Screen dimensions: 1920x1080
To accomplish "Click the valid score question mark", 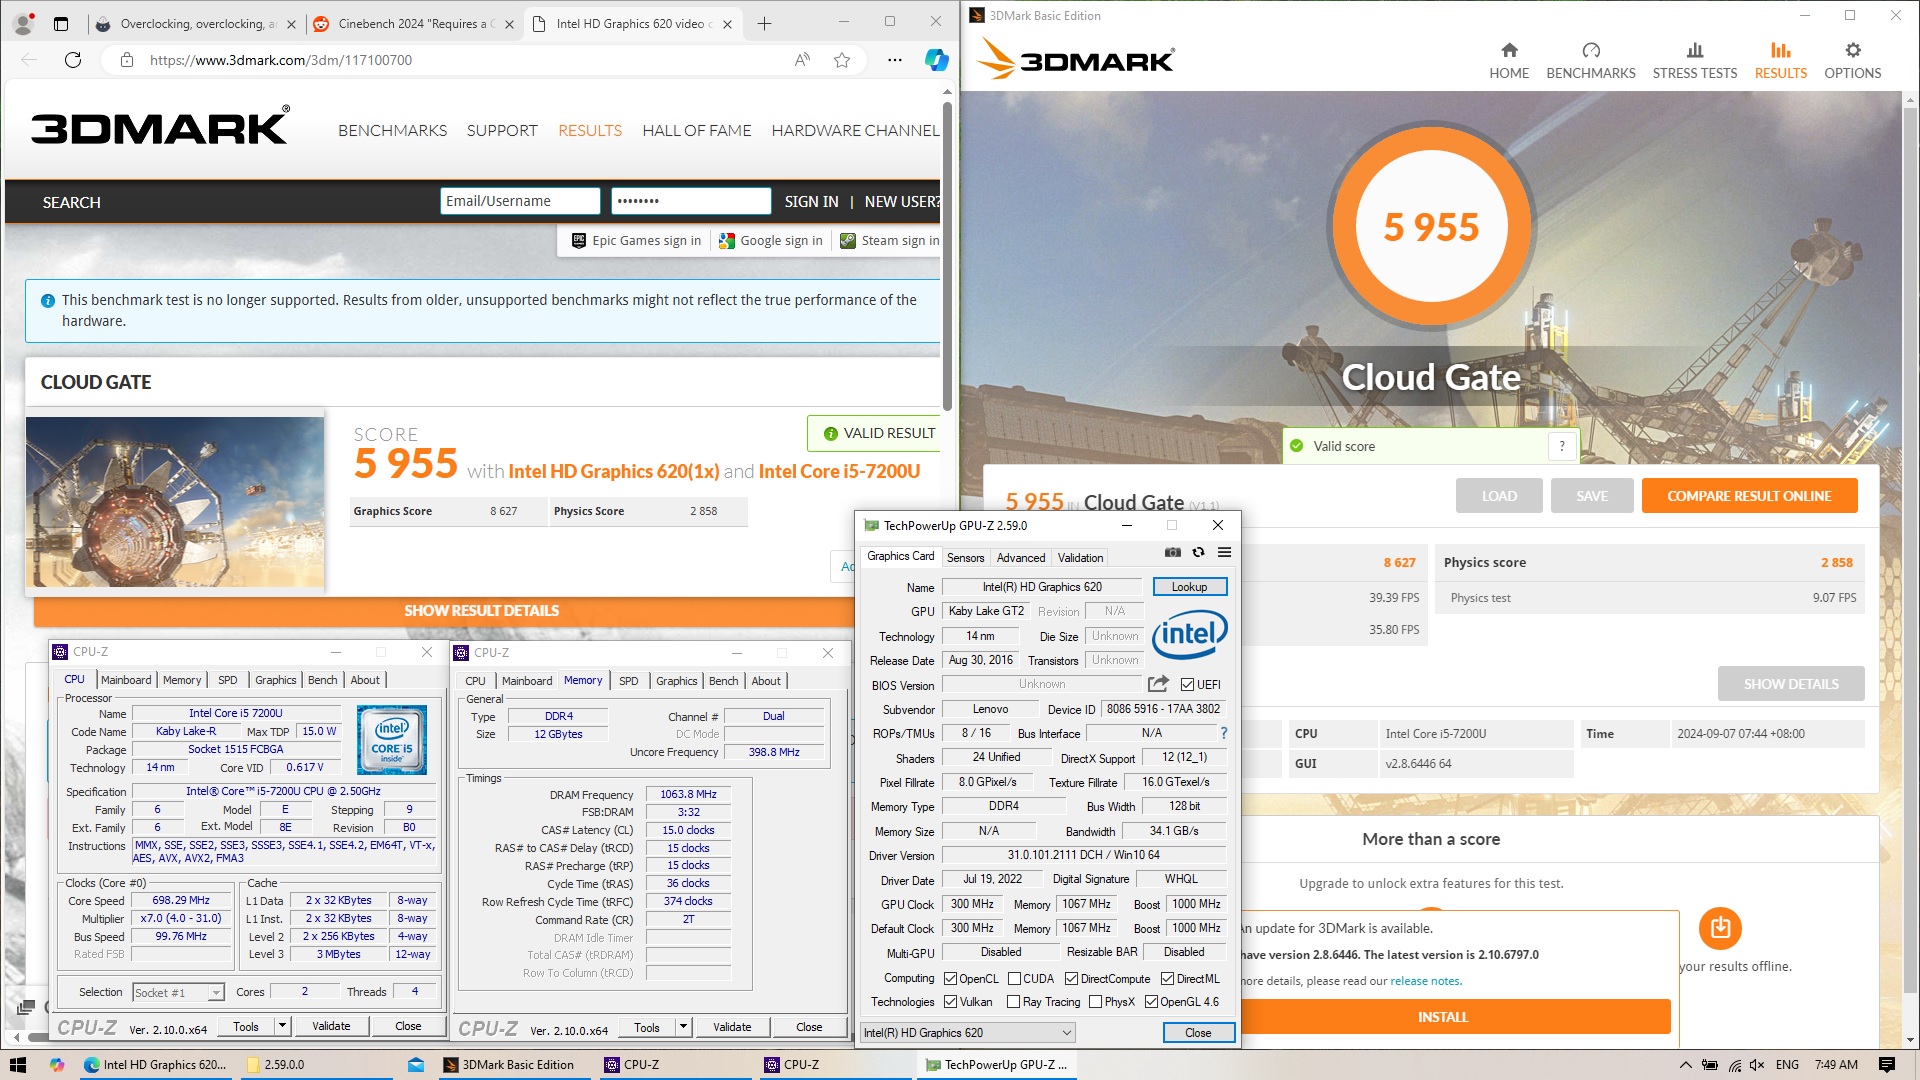I will [1562, 446].
